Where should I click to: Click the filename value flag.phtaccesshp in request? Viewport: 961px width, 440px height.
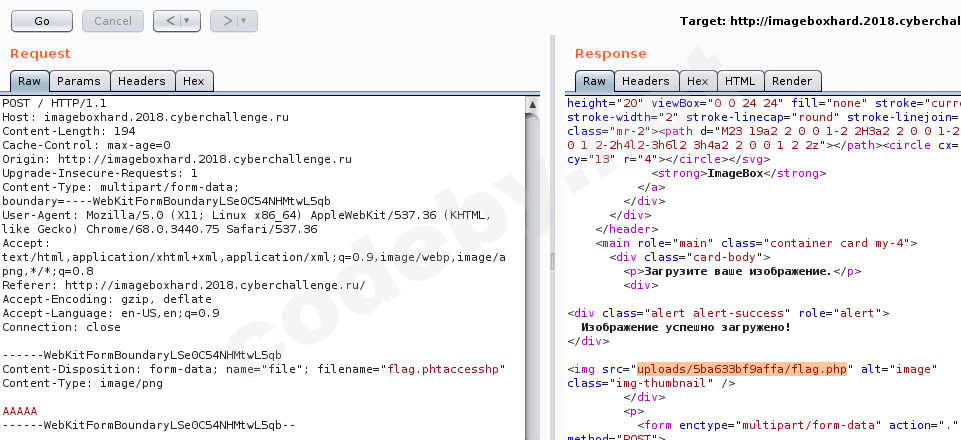pos(444,368)
